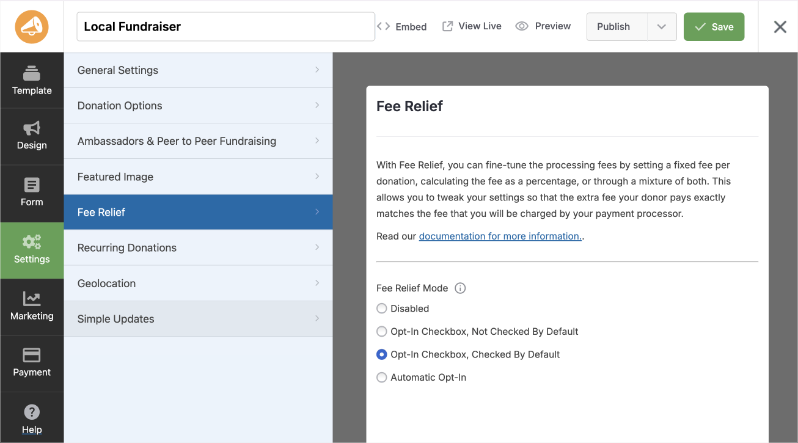The width and height of the screenshot is (798, 443).
Task: Expand the Ambassadors & Peer to Peer chevron
Action: 317,141
